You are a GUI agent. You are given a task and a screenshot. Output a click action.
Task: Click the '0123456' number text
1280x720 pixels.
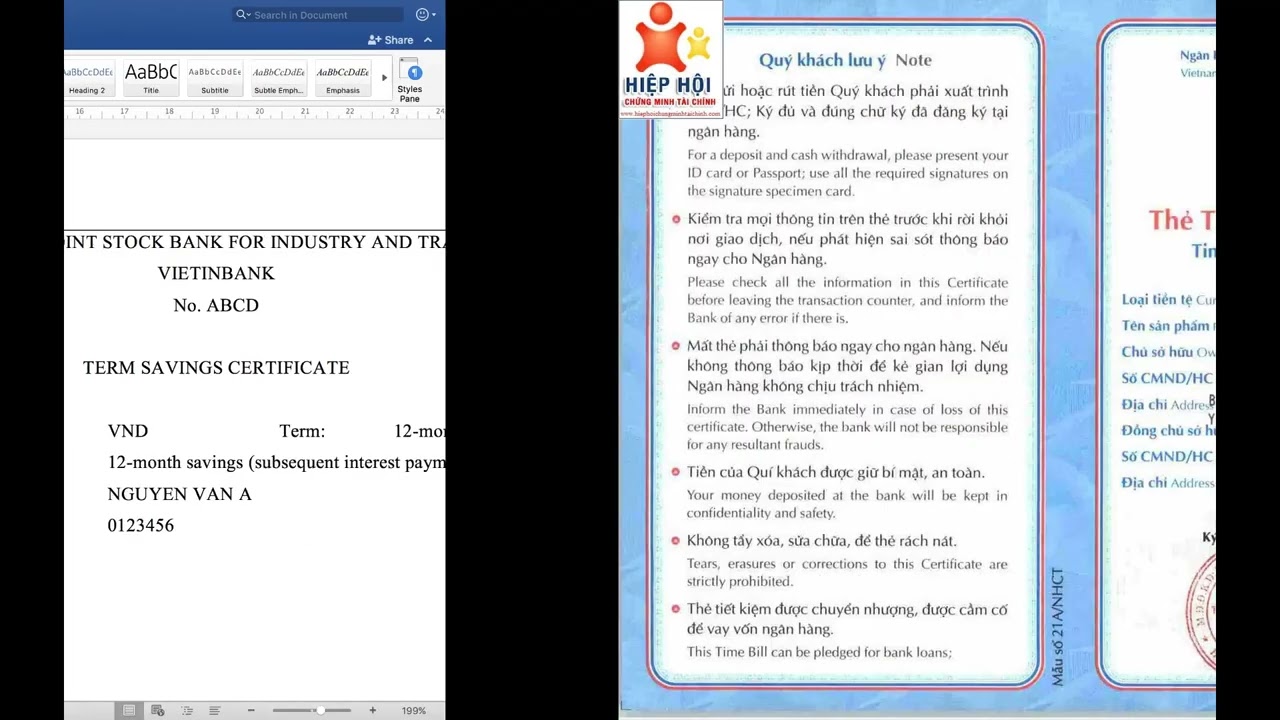coord(141,525)
